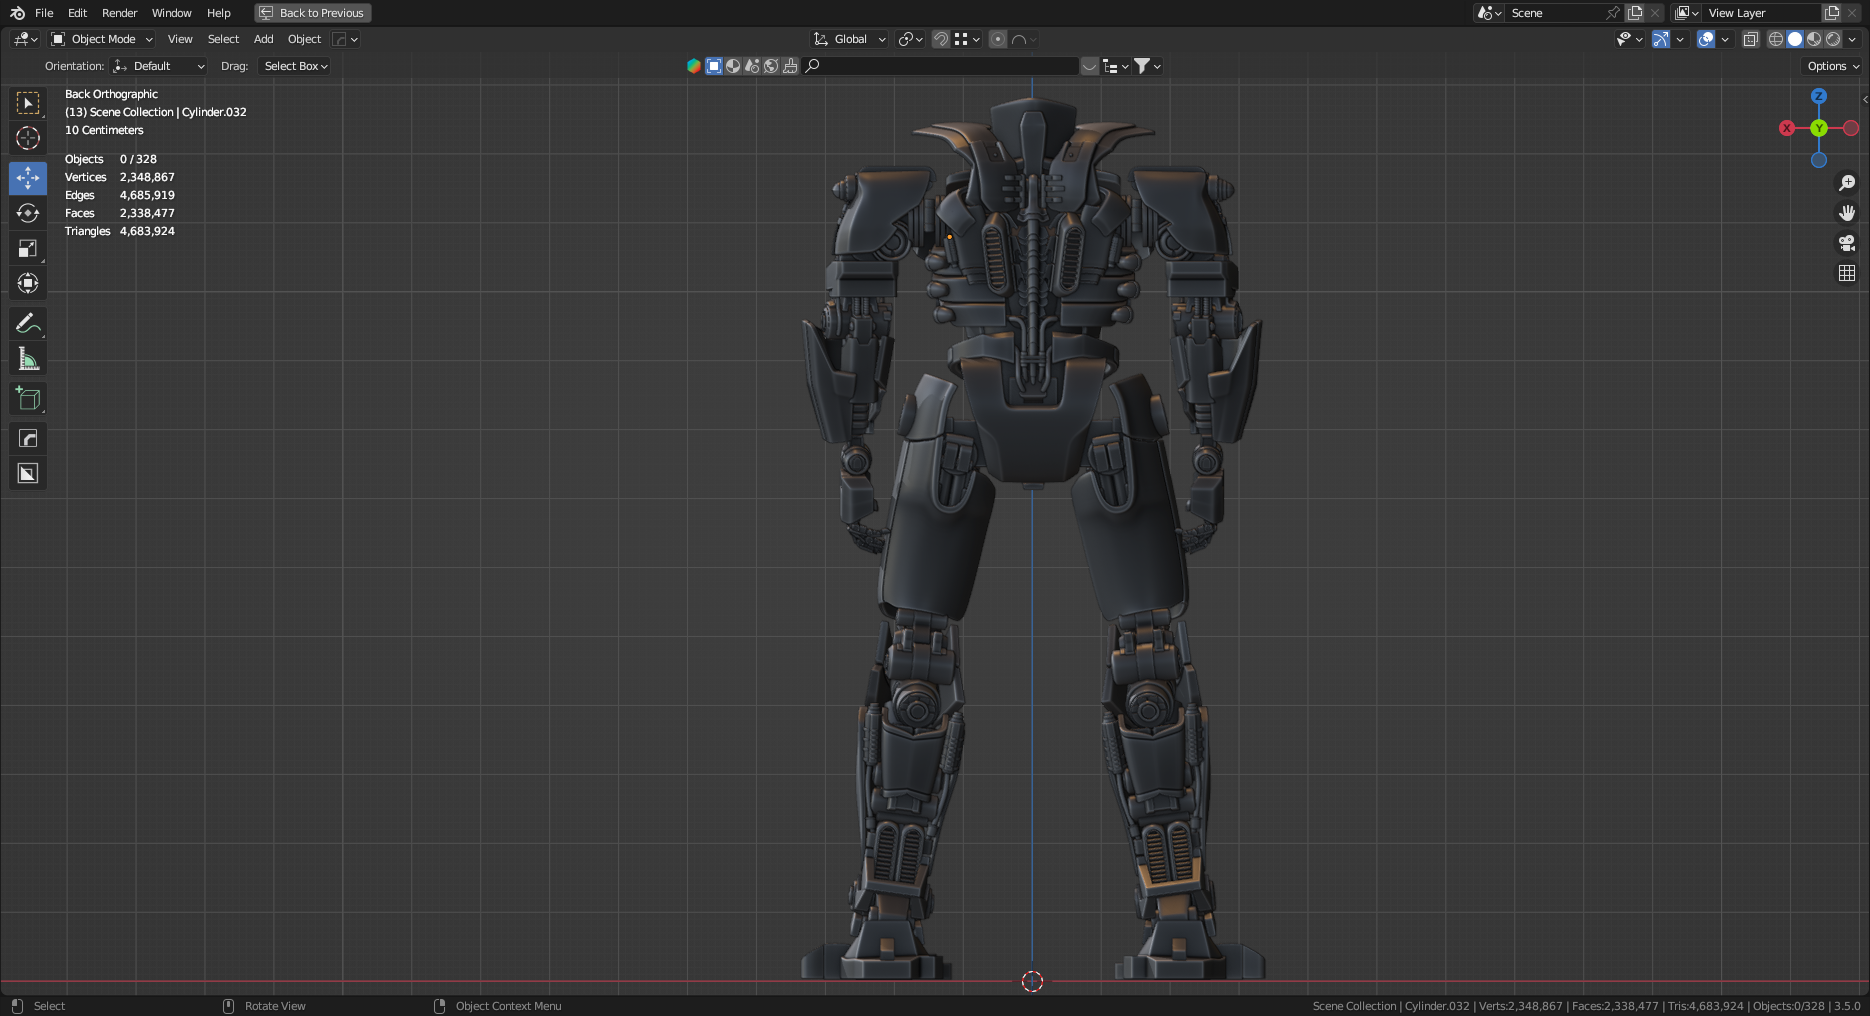The width and height of the screenshot is (1870, 1016).
Task: Select the Add Cube tool
Action: pos(28,398)
